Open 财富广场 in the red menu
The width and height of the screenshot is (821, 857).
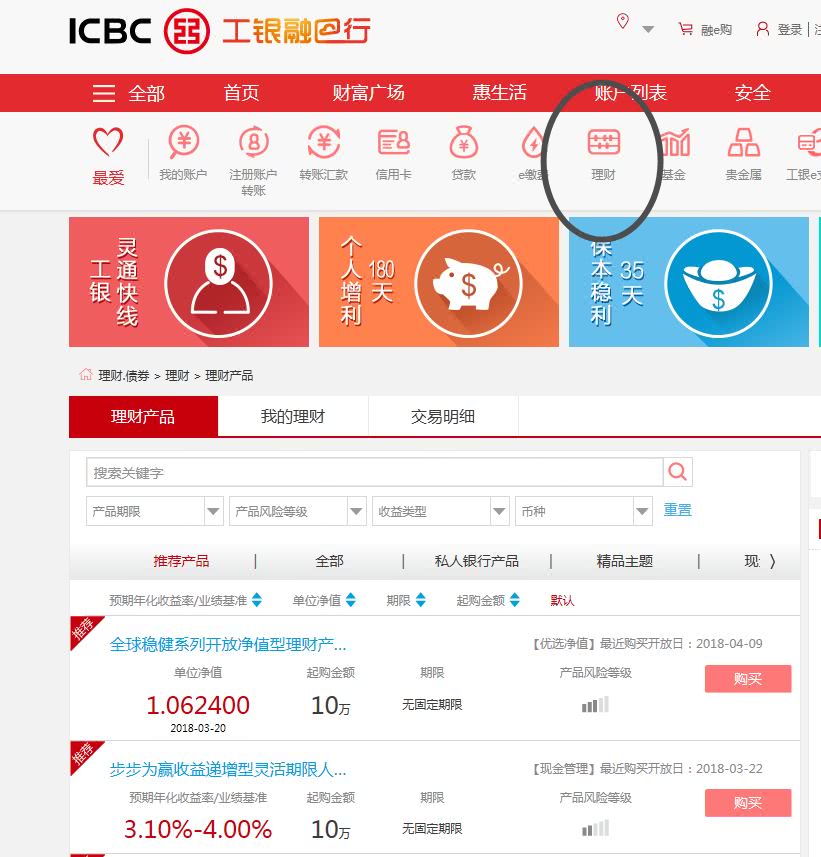pyautogui.click(x=368, y=93)
